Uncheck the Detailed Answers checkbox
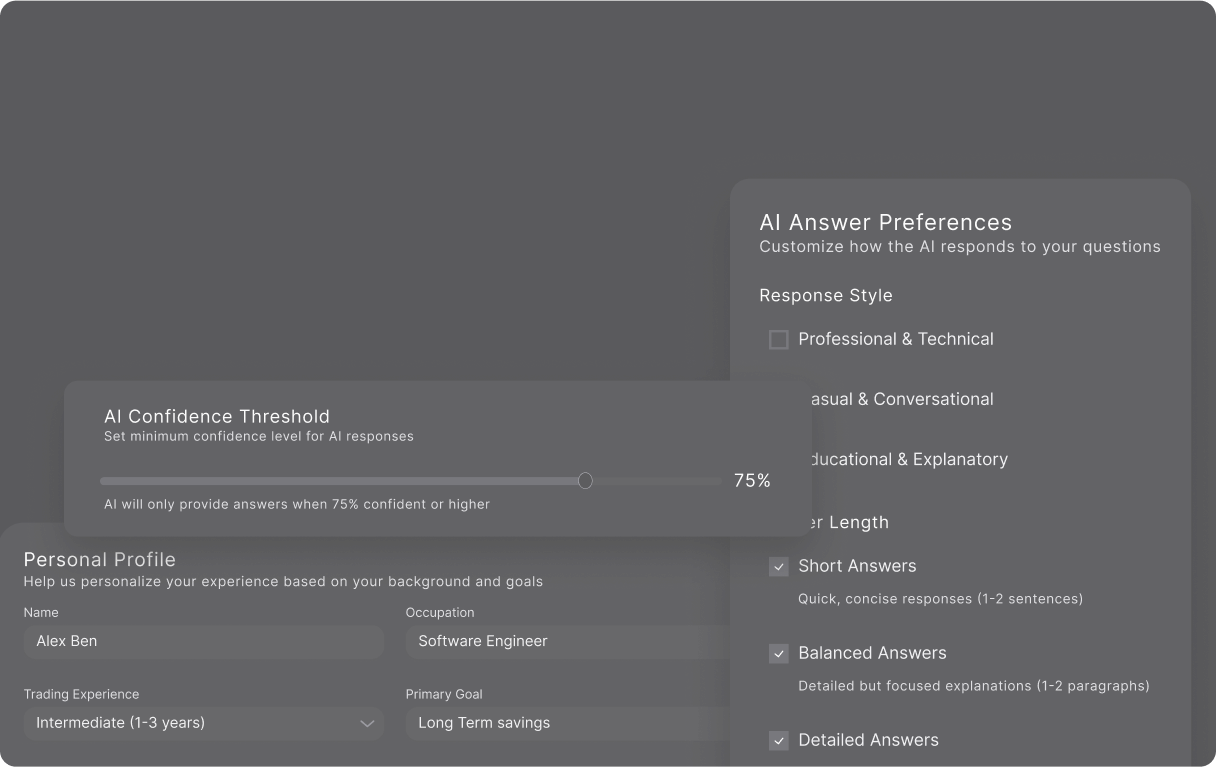The width and height of the screenshot is (1216, 767). (778, 741)
